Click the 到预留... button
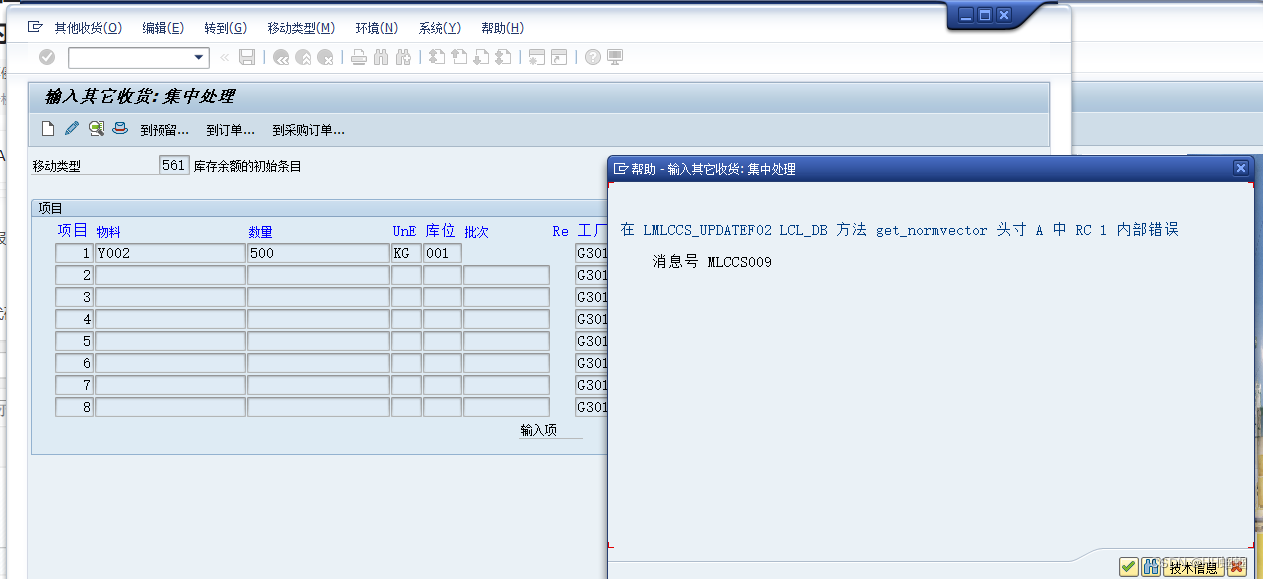This screenshot has height=579, width=1263. coord(161,128)
